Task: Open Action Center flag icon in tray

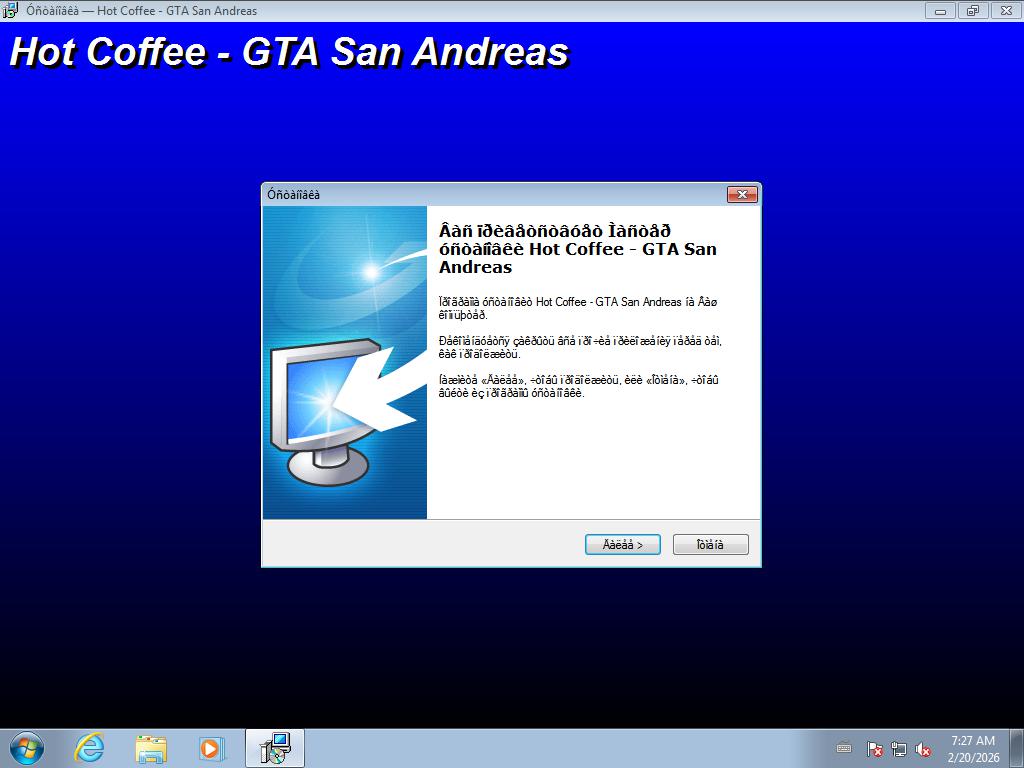Action: tap(874, 749)
